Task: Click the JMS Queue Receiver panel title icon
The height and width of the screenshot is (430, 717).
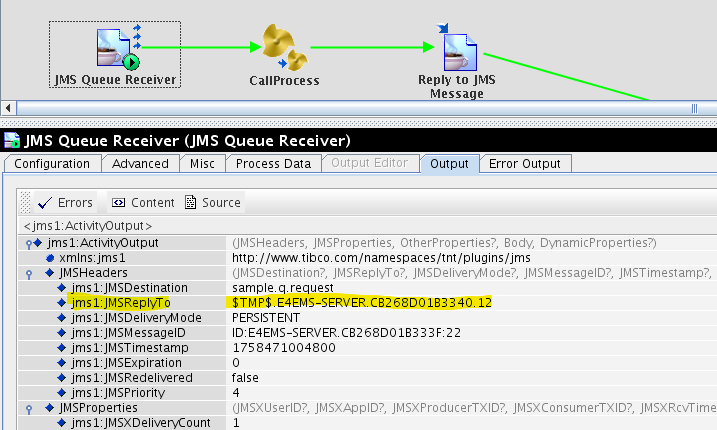Action: pos(11,140)
